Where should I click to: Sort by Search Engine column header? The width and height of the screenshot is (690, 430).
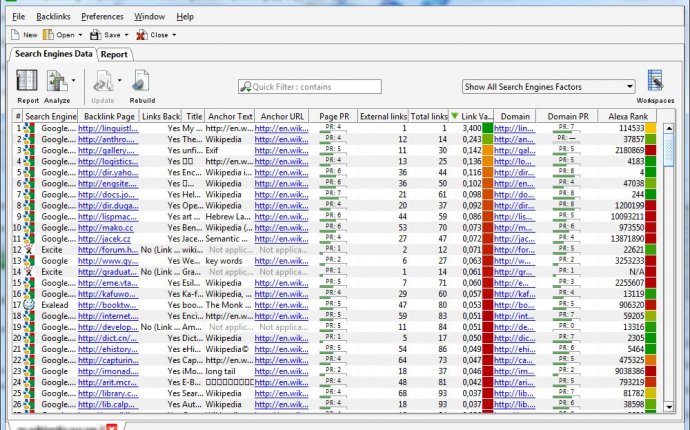pyautogui.click(x=50, y=117)
